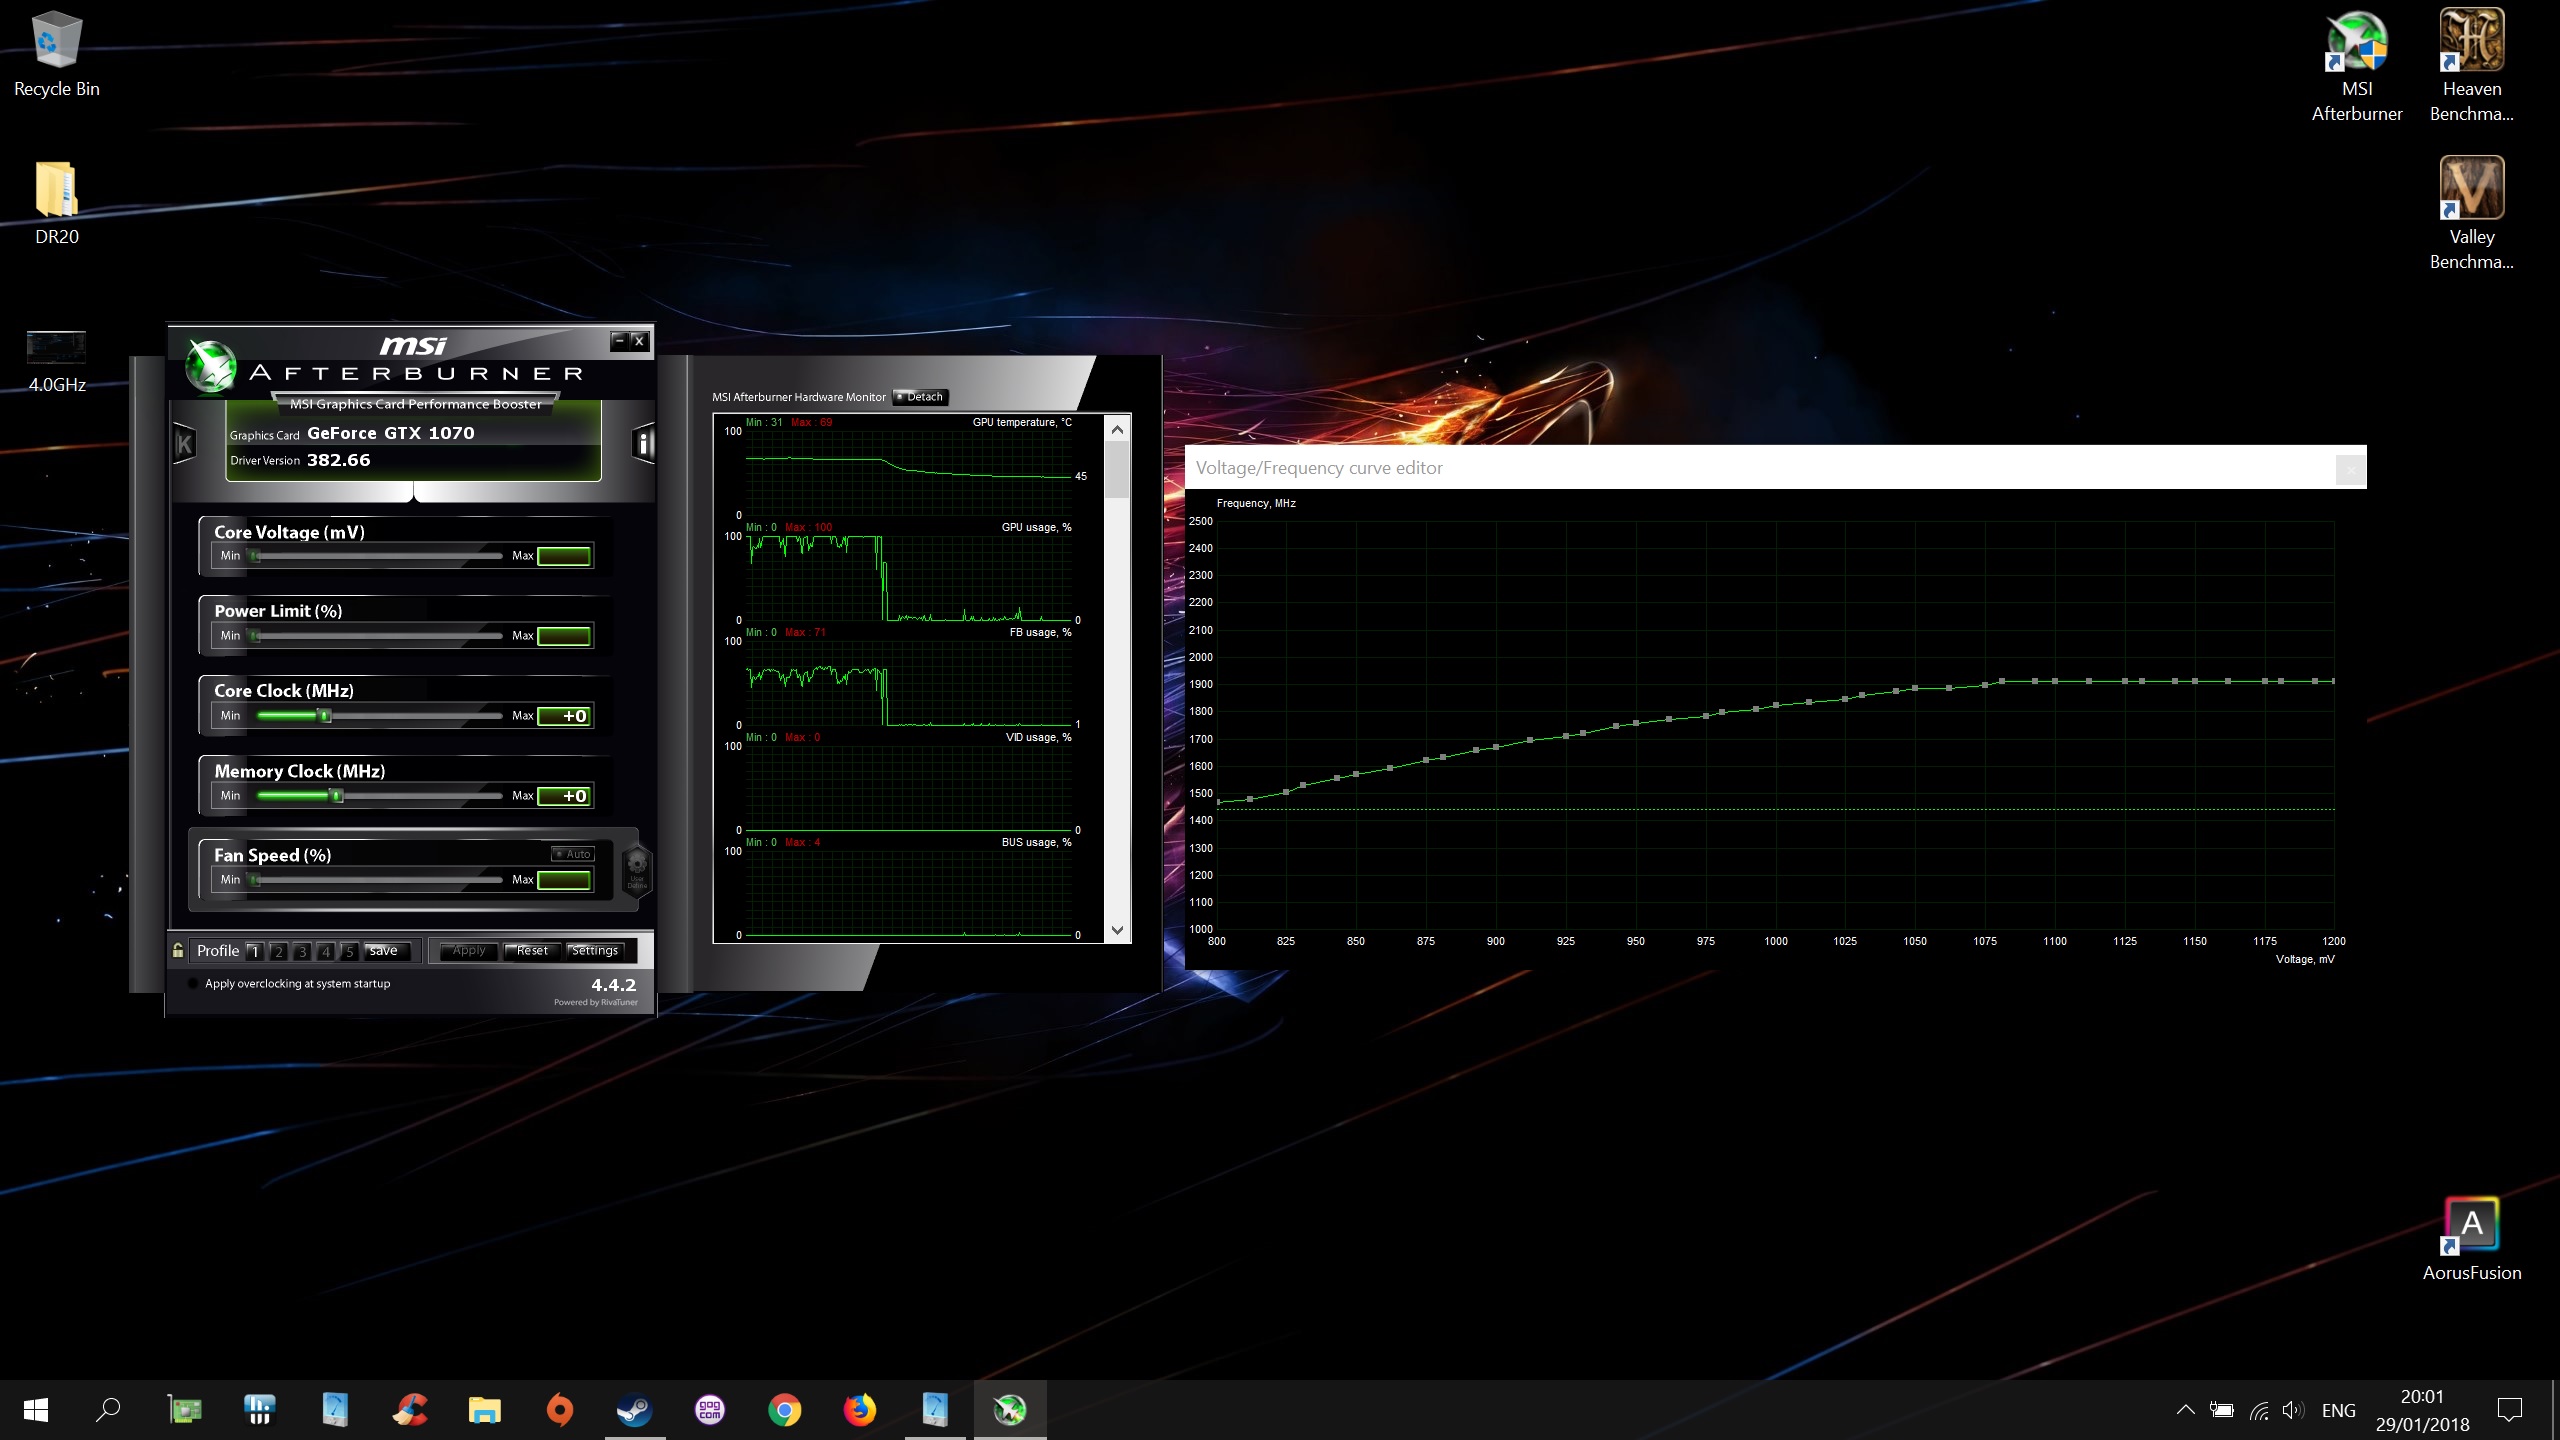
Task: Click the Core Clock slider handle
Action: (324, 716)
